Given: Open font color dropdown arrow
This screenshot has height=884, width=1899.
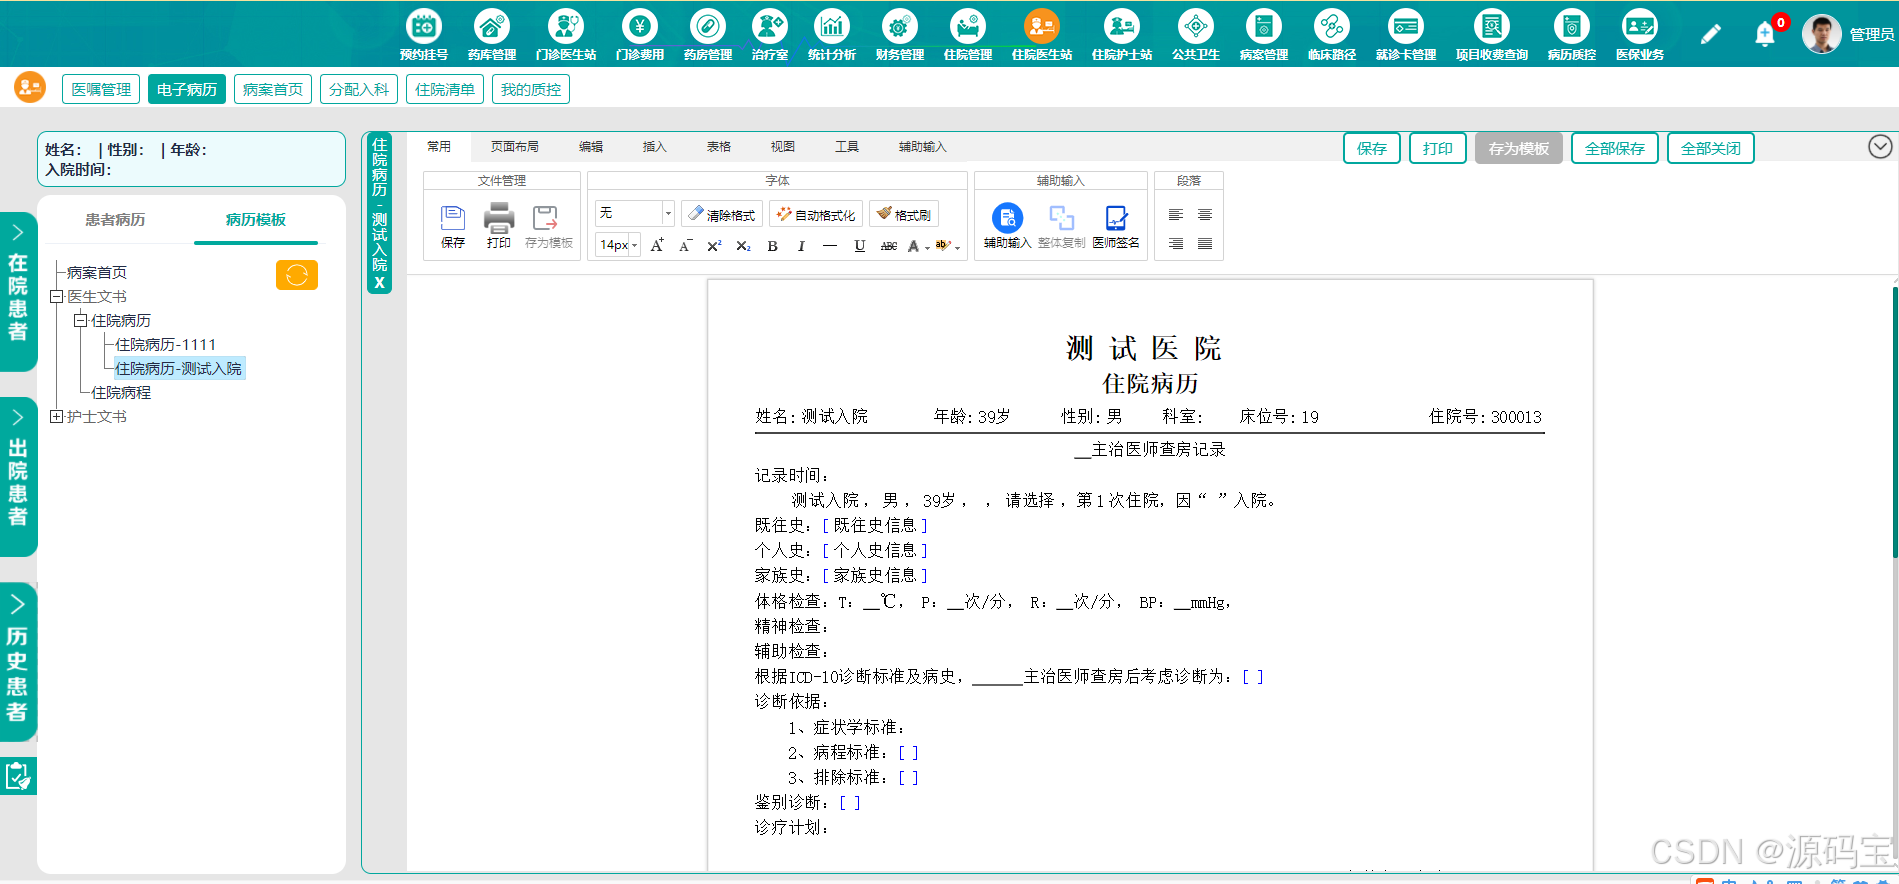Looking at the screenshot, I should (x=928, y=247).
